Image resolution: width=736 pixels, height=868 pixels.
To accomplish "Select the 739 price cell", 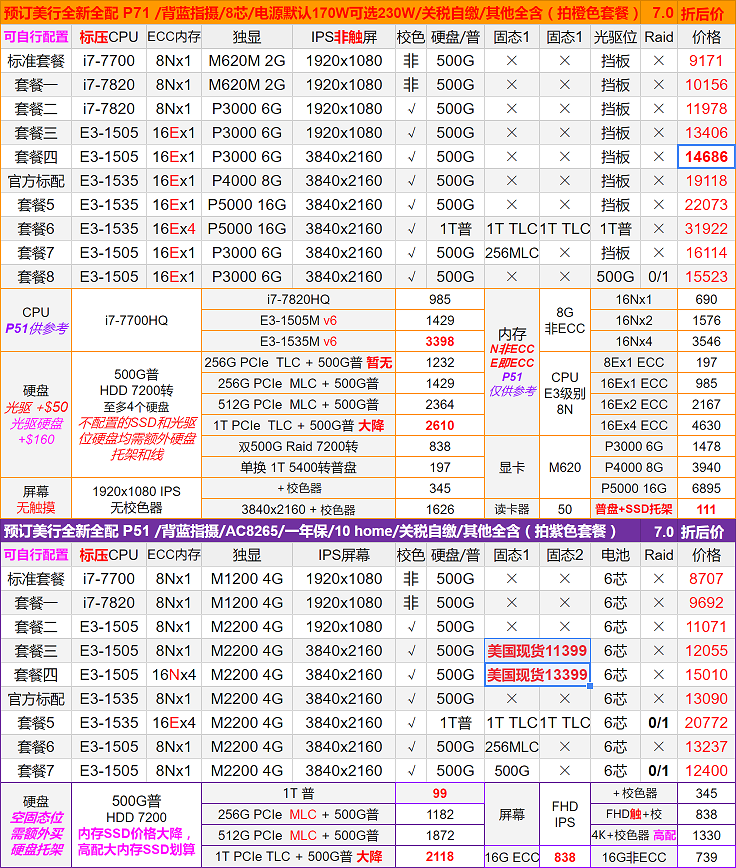I will 706,857.
